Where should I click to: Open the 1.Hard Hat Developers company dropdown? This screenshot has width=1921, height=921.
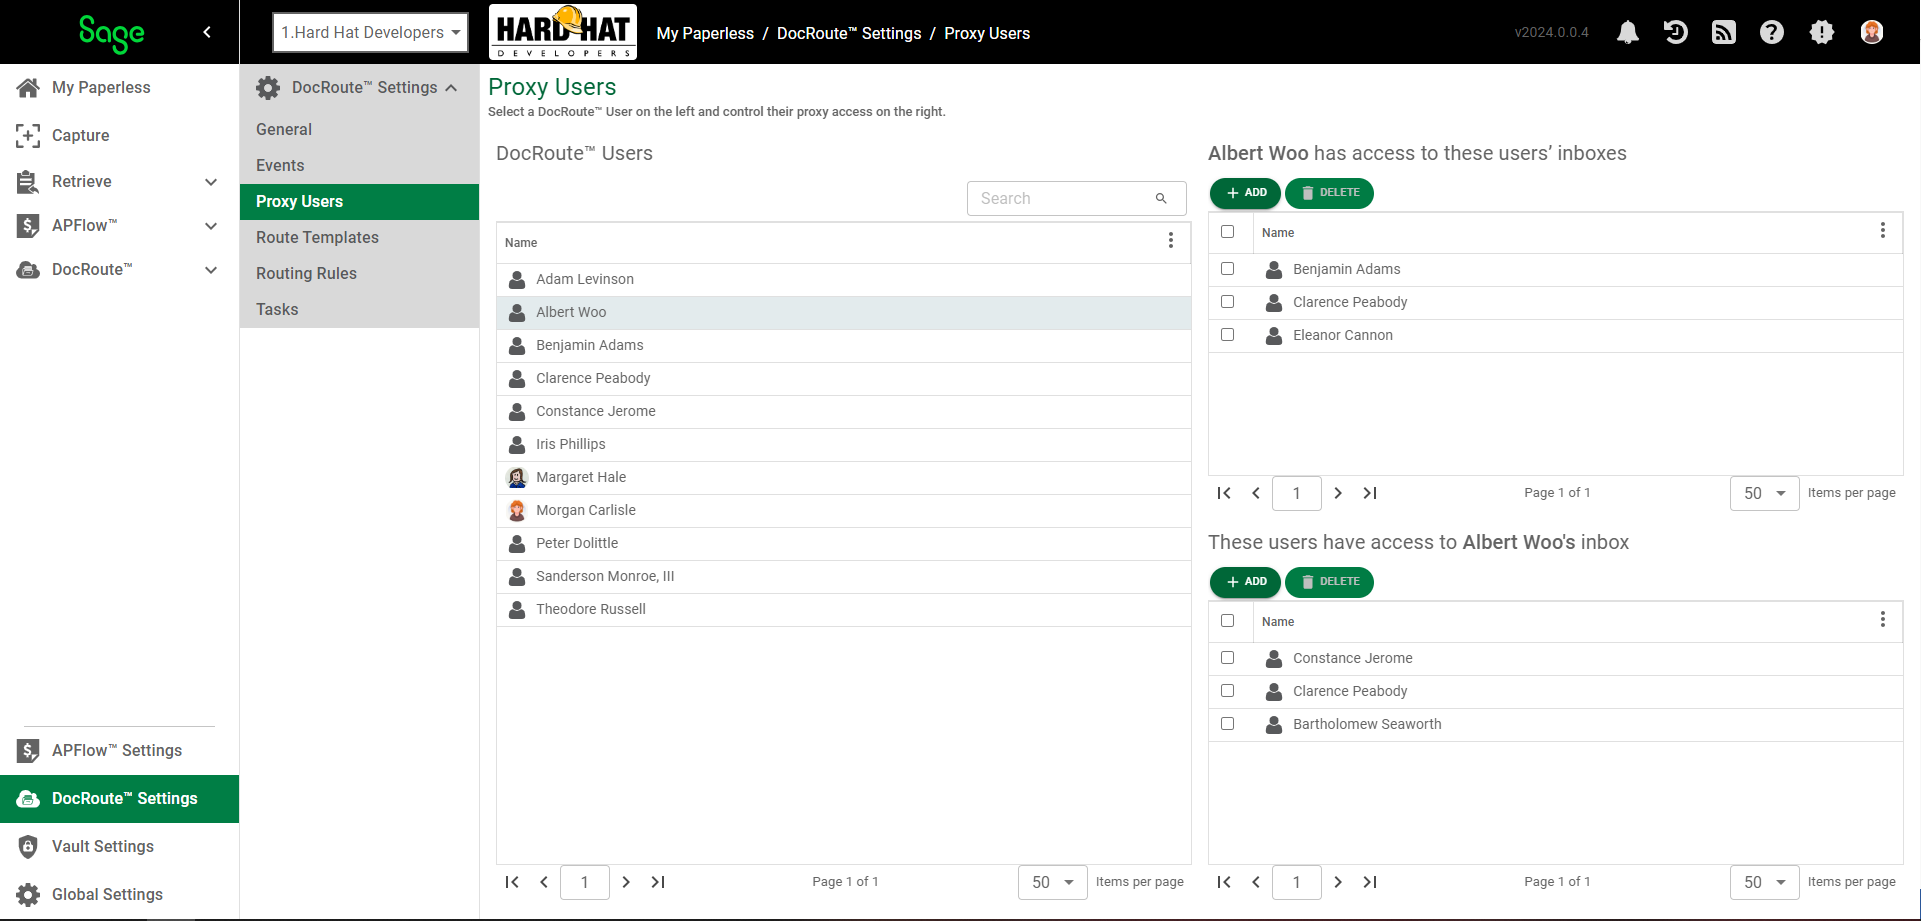click(370, 33)
